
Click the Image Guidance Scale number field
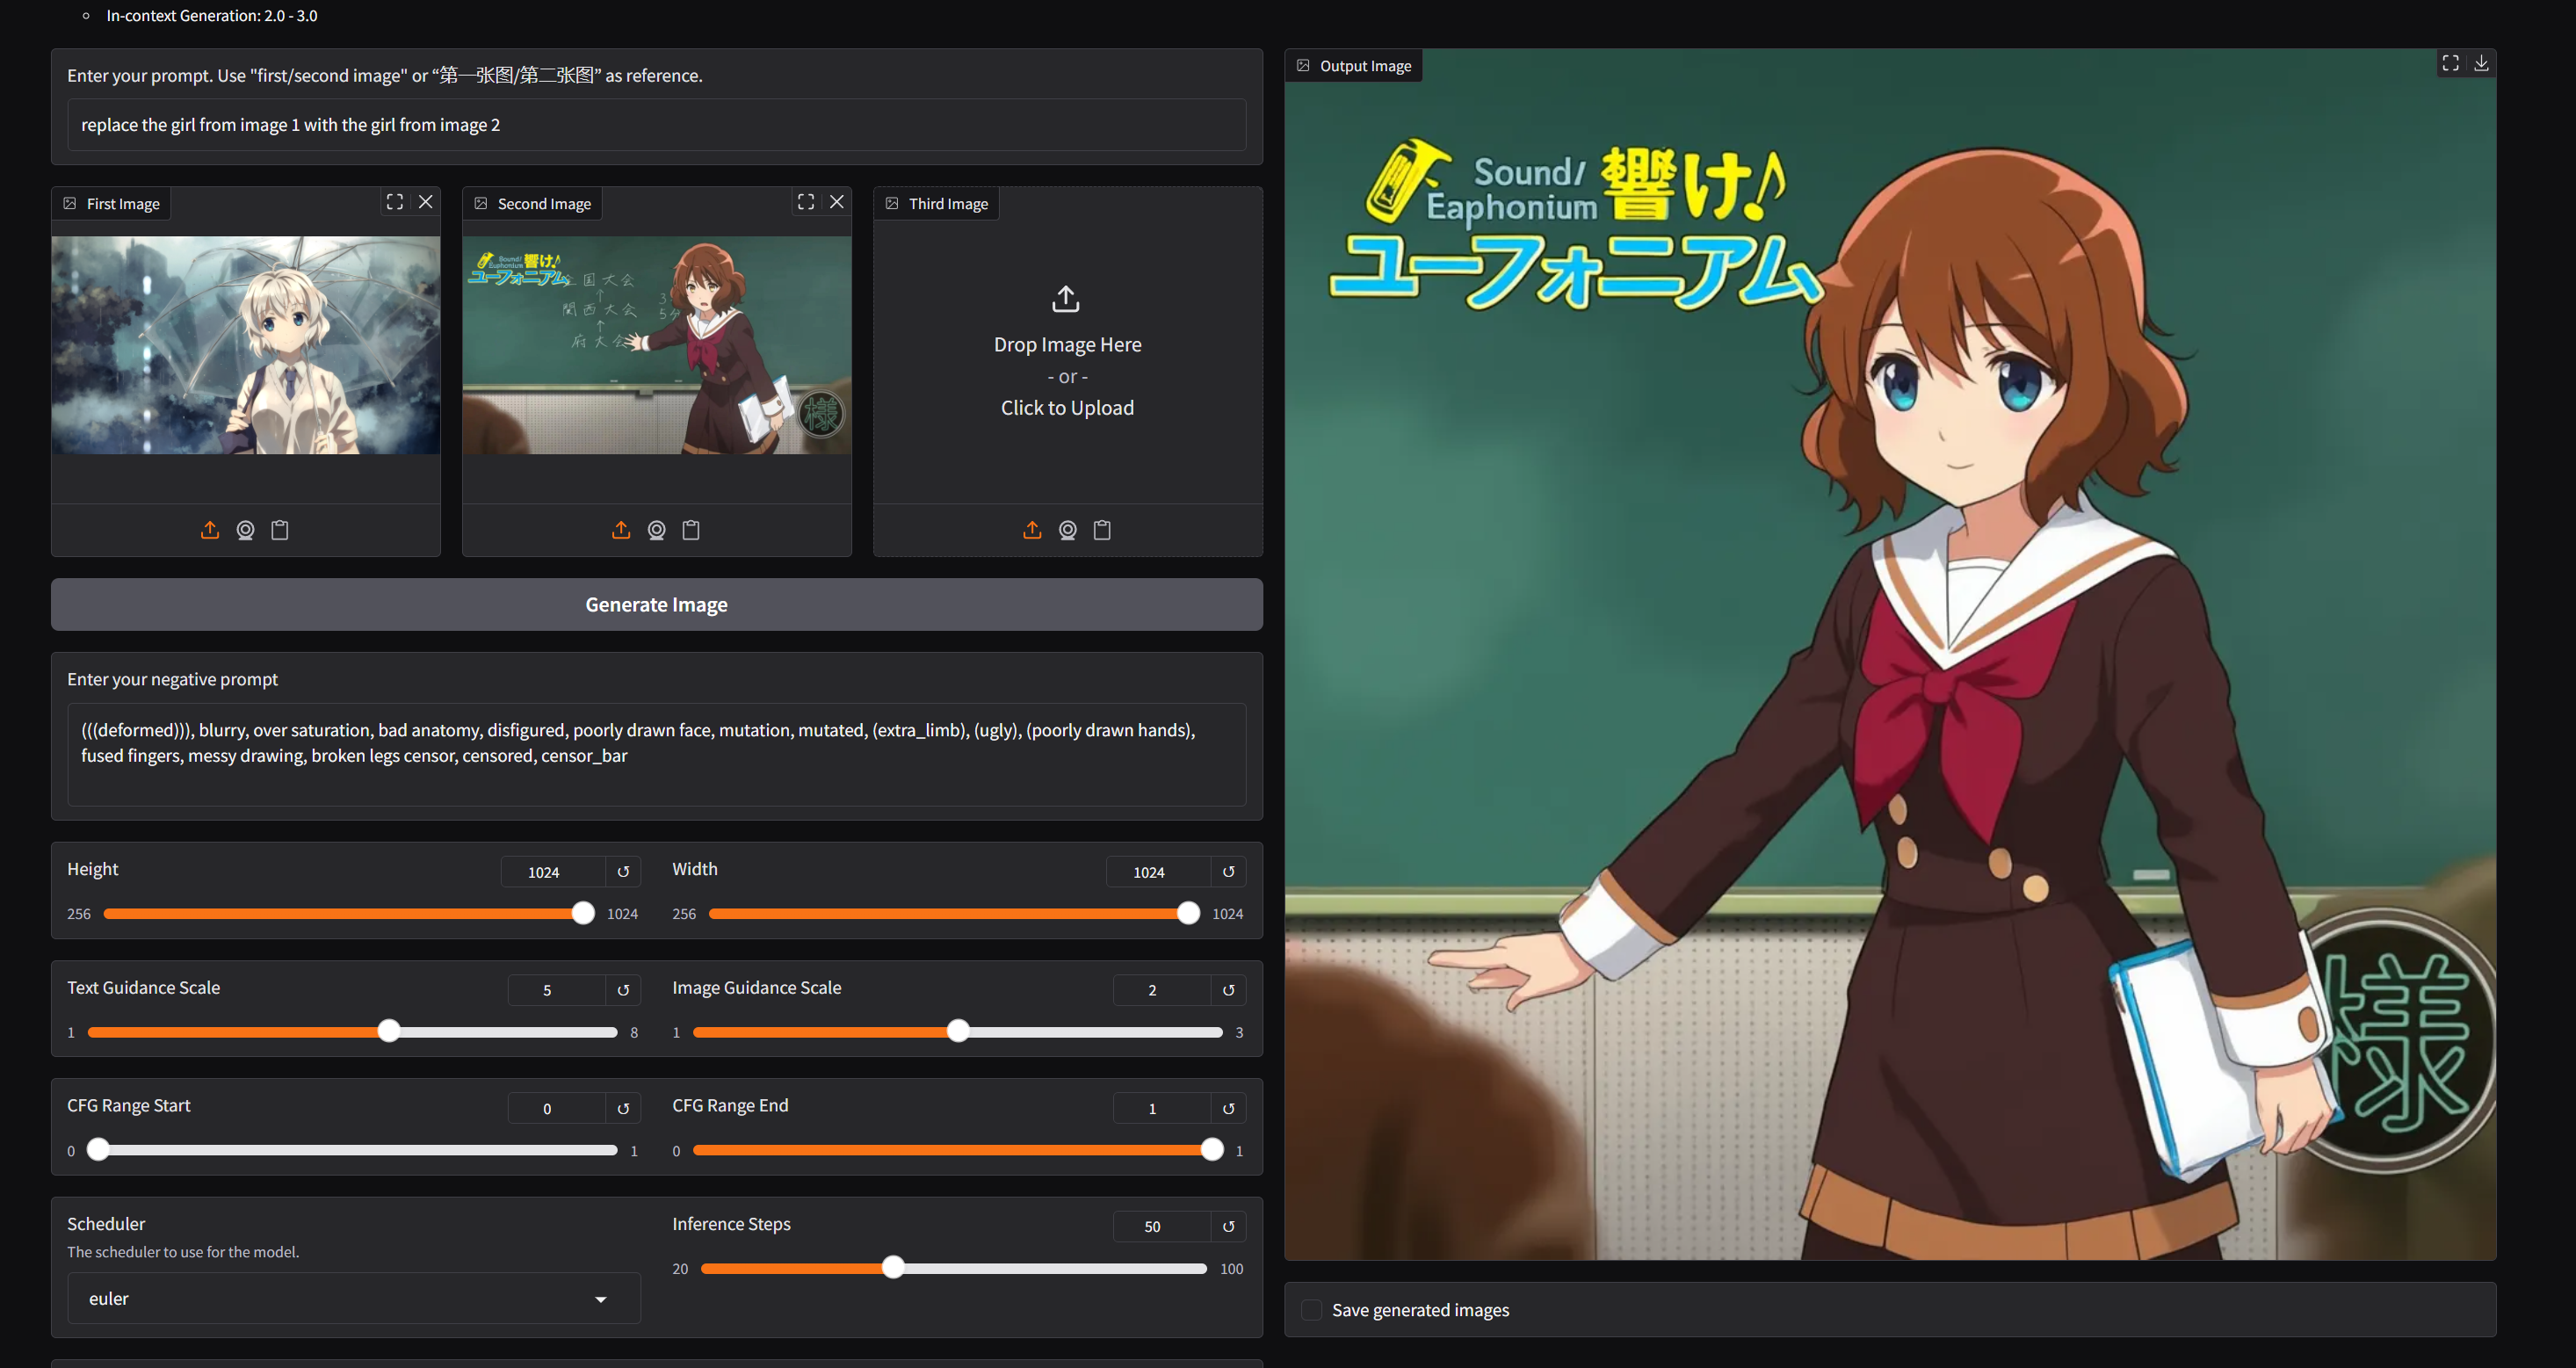(x=1162, y=990)
